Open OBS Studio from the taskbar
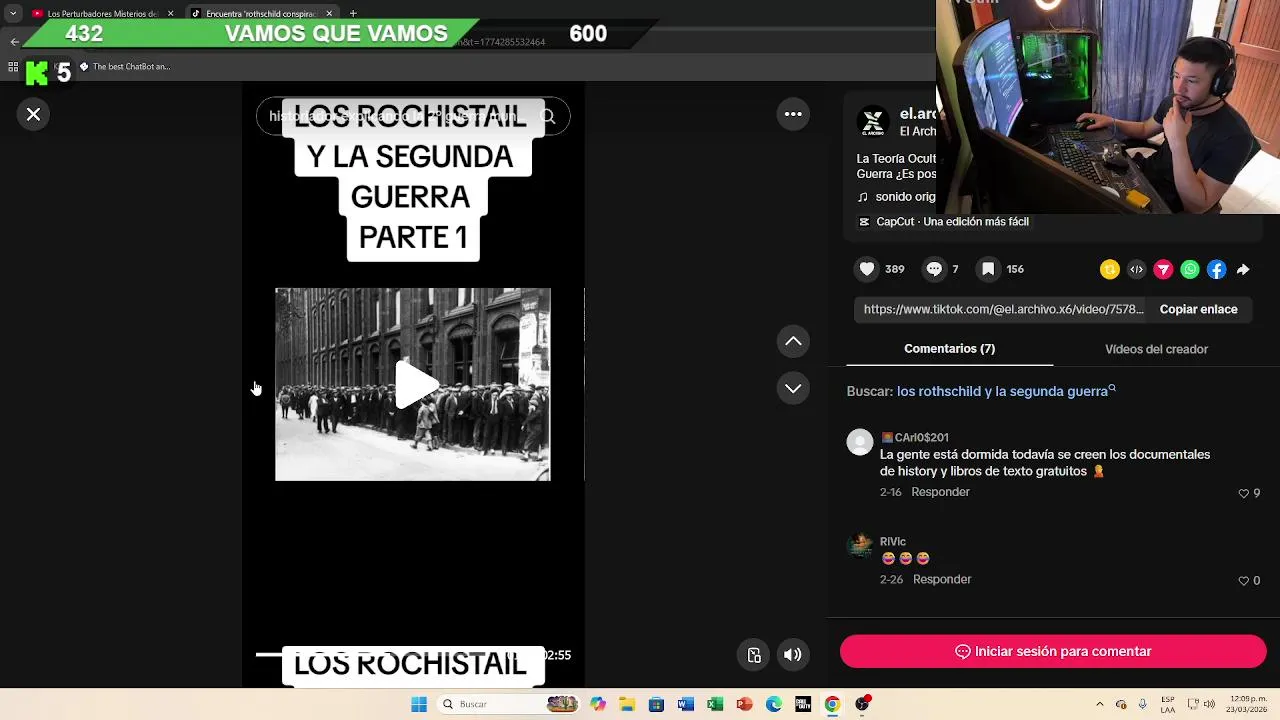Screen dimensions: 1280x720 point(862,704)
